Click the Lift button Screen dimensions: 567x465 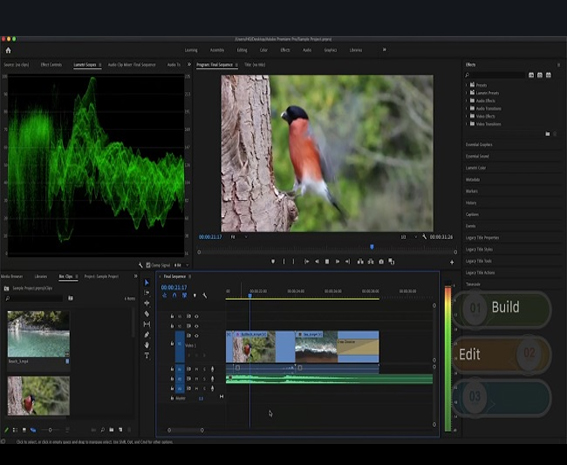360,261
